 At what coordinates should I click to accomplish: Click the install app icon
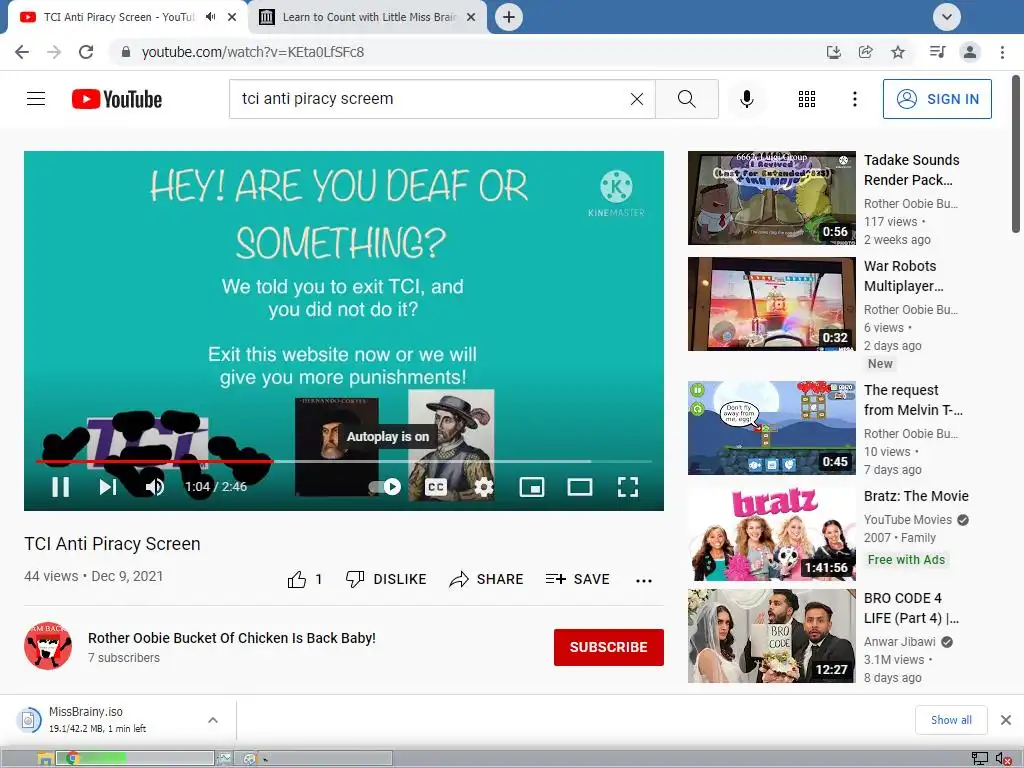pos(833,52)
